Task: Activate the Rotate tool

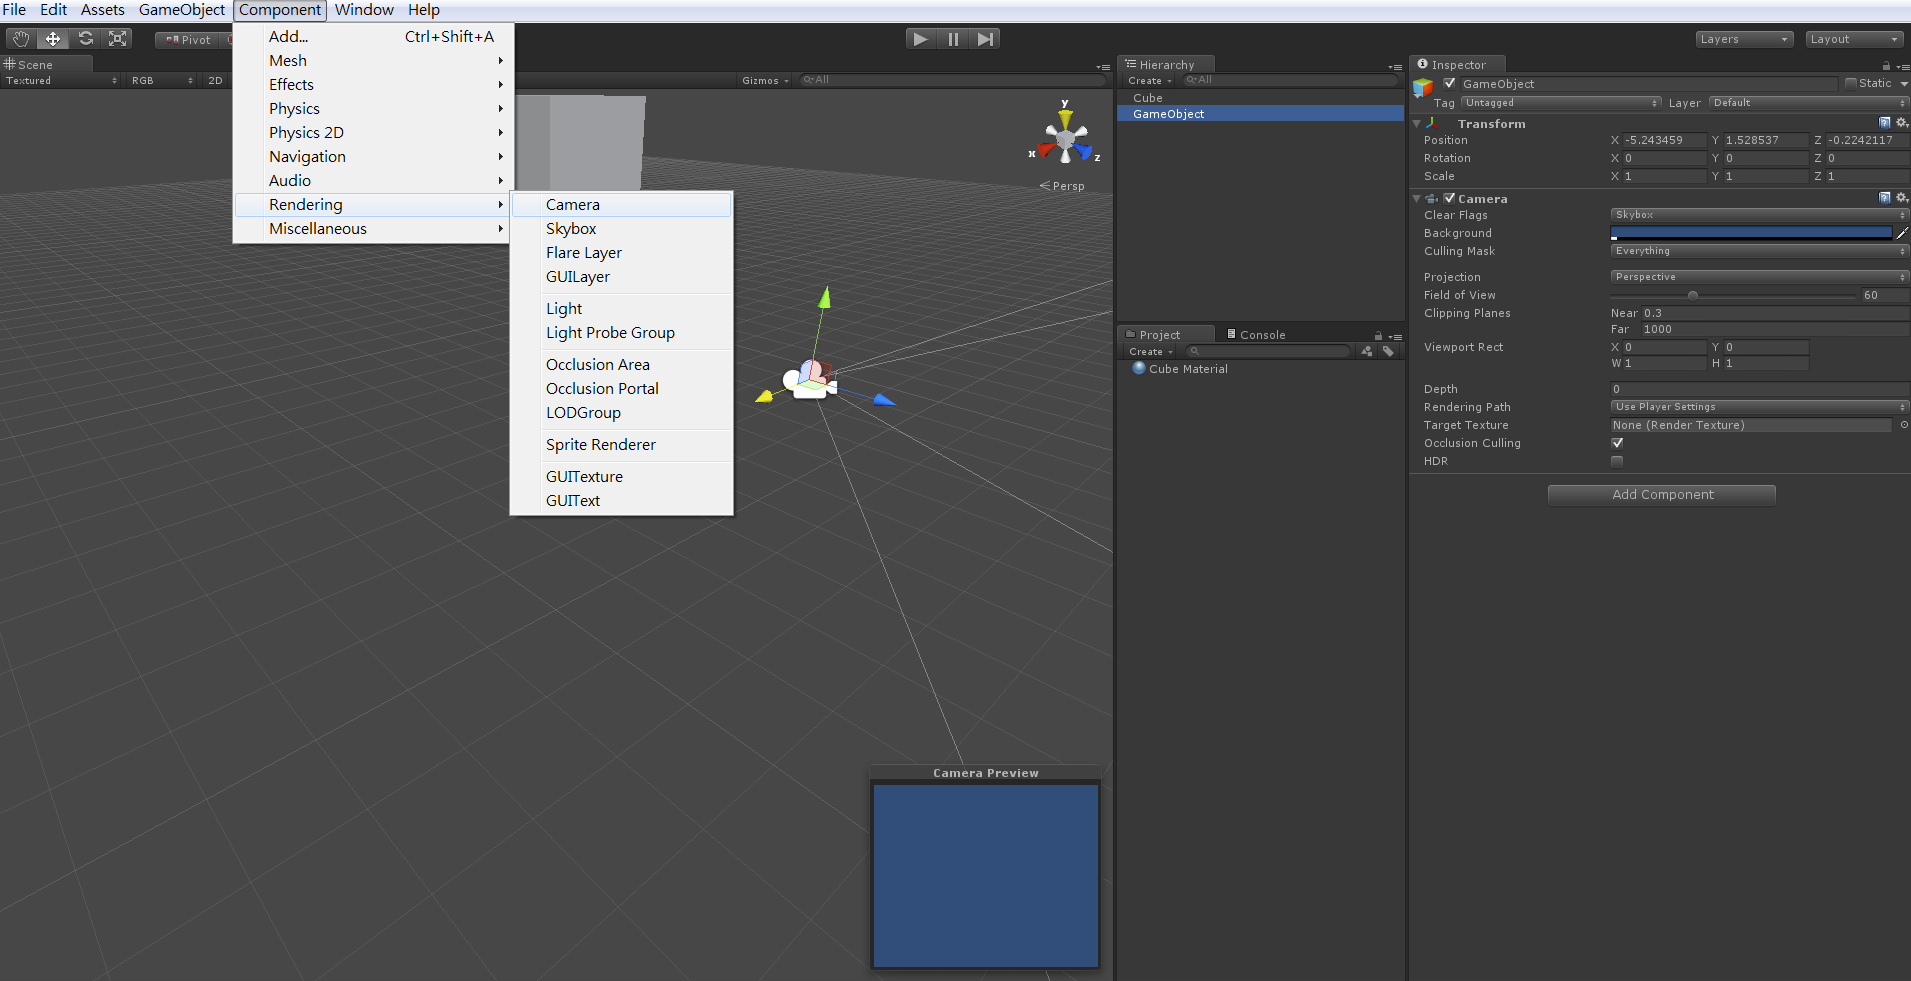Action: pyautogui.click(x=86, y=38)
